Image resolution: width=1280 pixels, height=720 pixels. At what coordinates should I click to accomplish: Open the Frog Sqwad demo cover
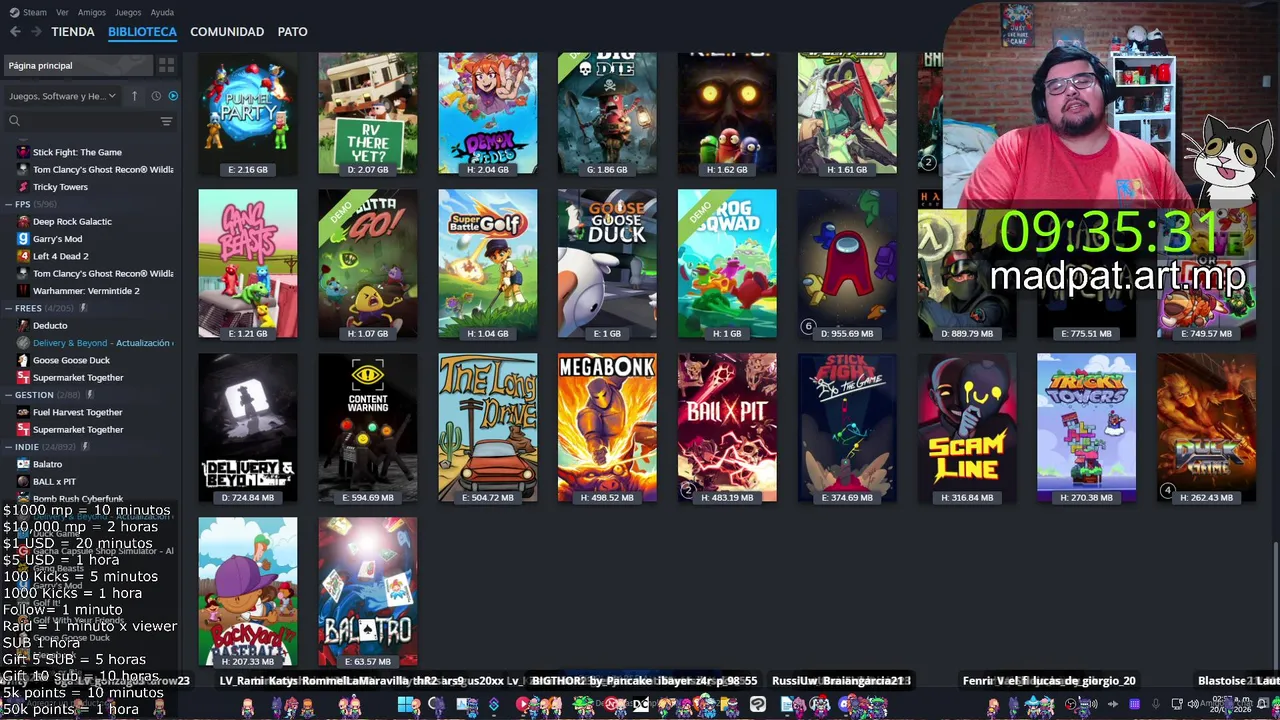pos(727,264)
